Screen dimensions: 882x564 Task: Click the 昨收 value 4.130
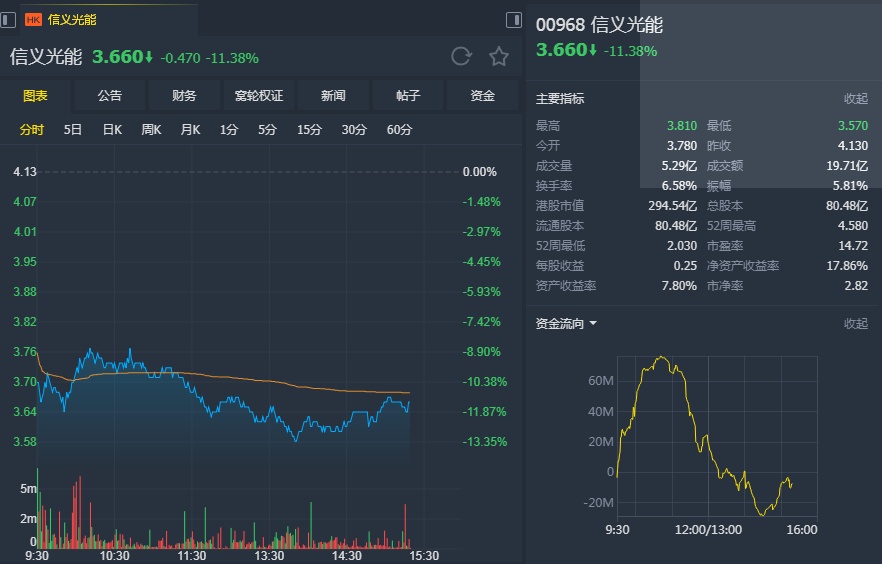pyautogui.click(x=853, y=146)
